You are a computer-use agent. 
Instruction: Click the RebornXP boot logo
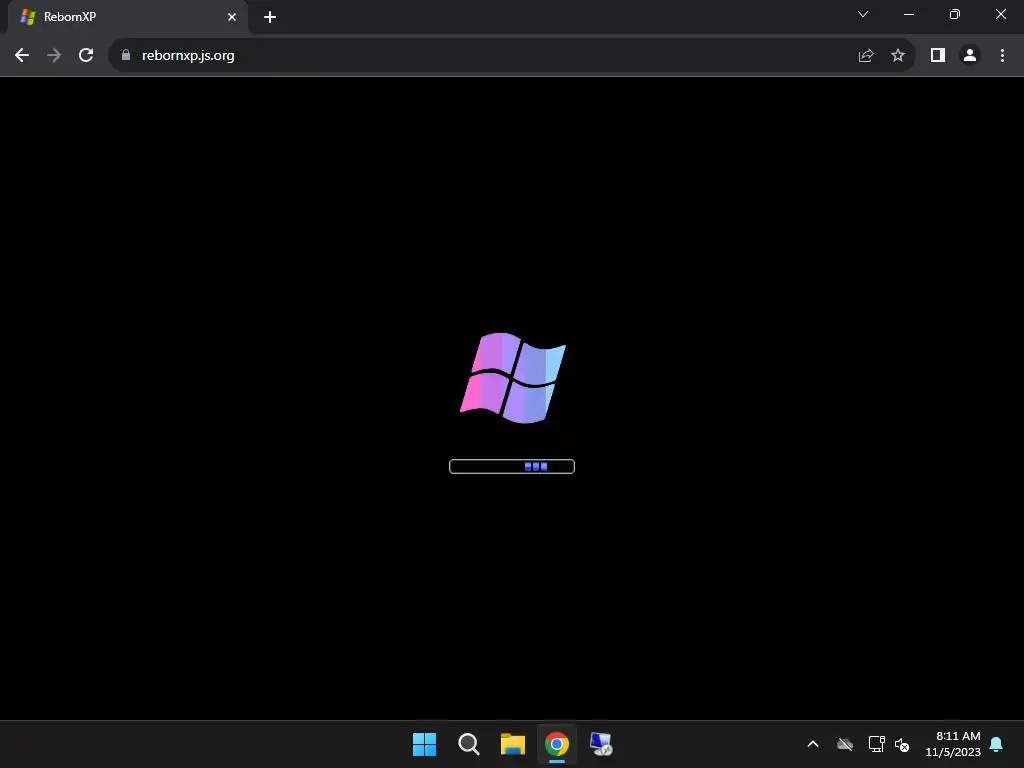pos(513,378)
